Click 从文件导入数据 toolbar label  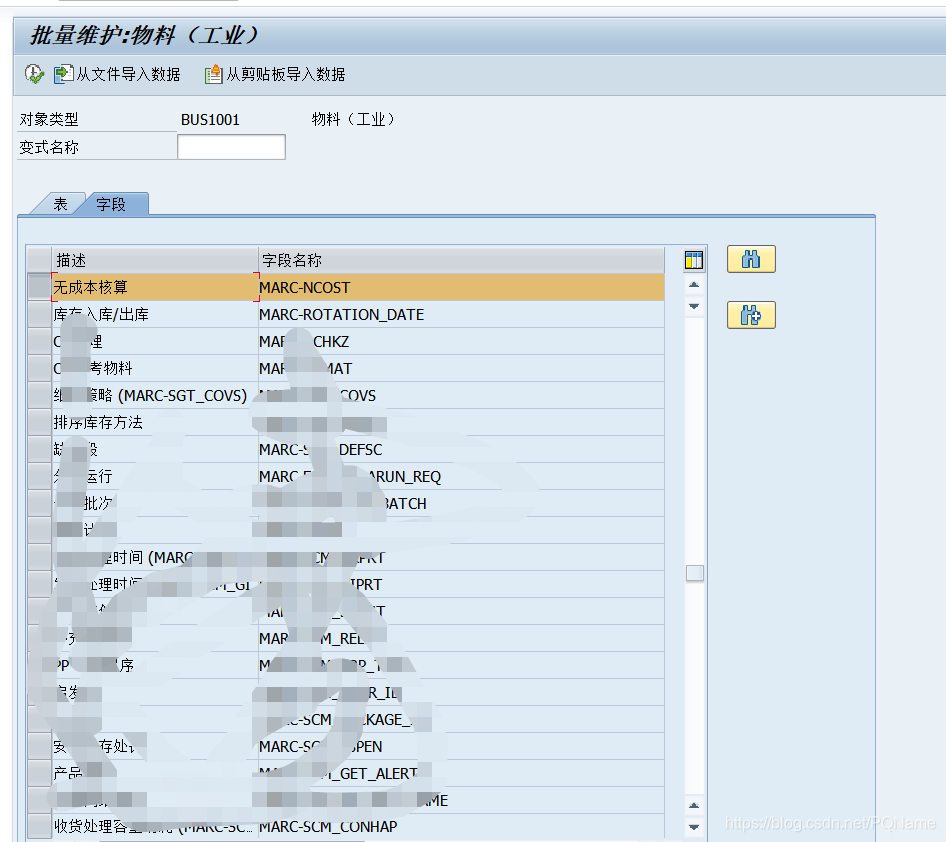point(128,74)
